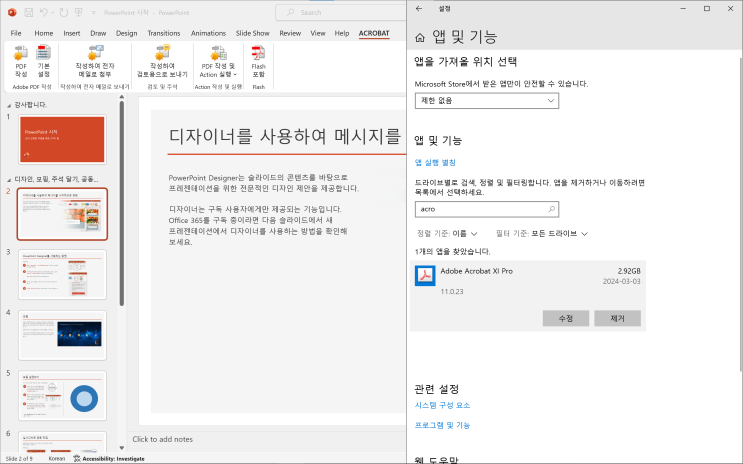Click the PowerPoint Designer body paragraph
This screenshot has height=464, width=743.
click(263, 183)
